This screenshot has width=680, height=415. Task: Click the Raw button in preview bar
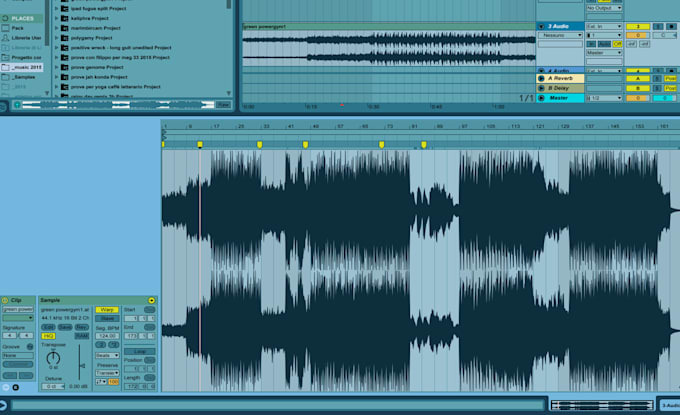pyautogui.click(x=223, y=105)
